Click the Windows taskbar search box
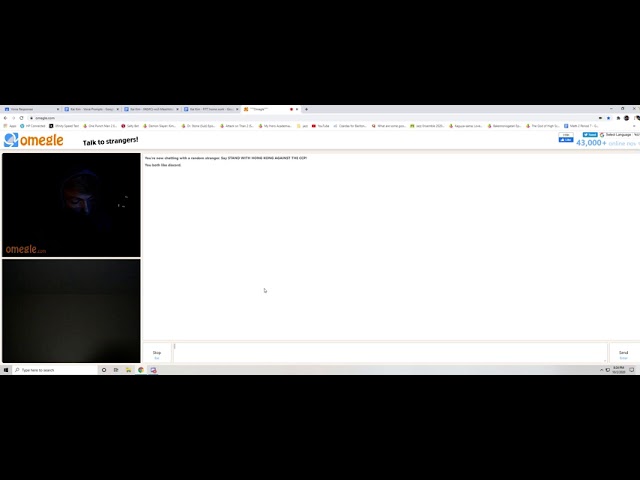This screenshot has height=480, width=640. [x=55, y=370]
